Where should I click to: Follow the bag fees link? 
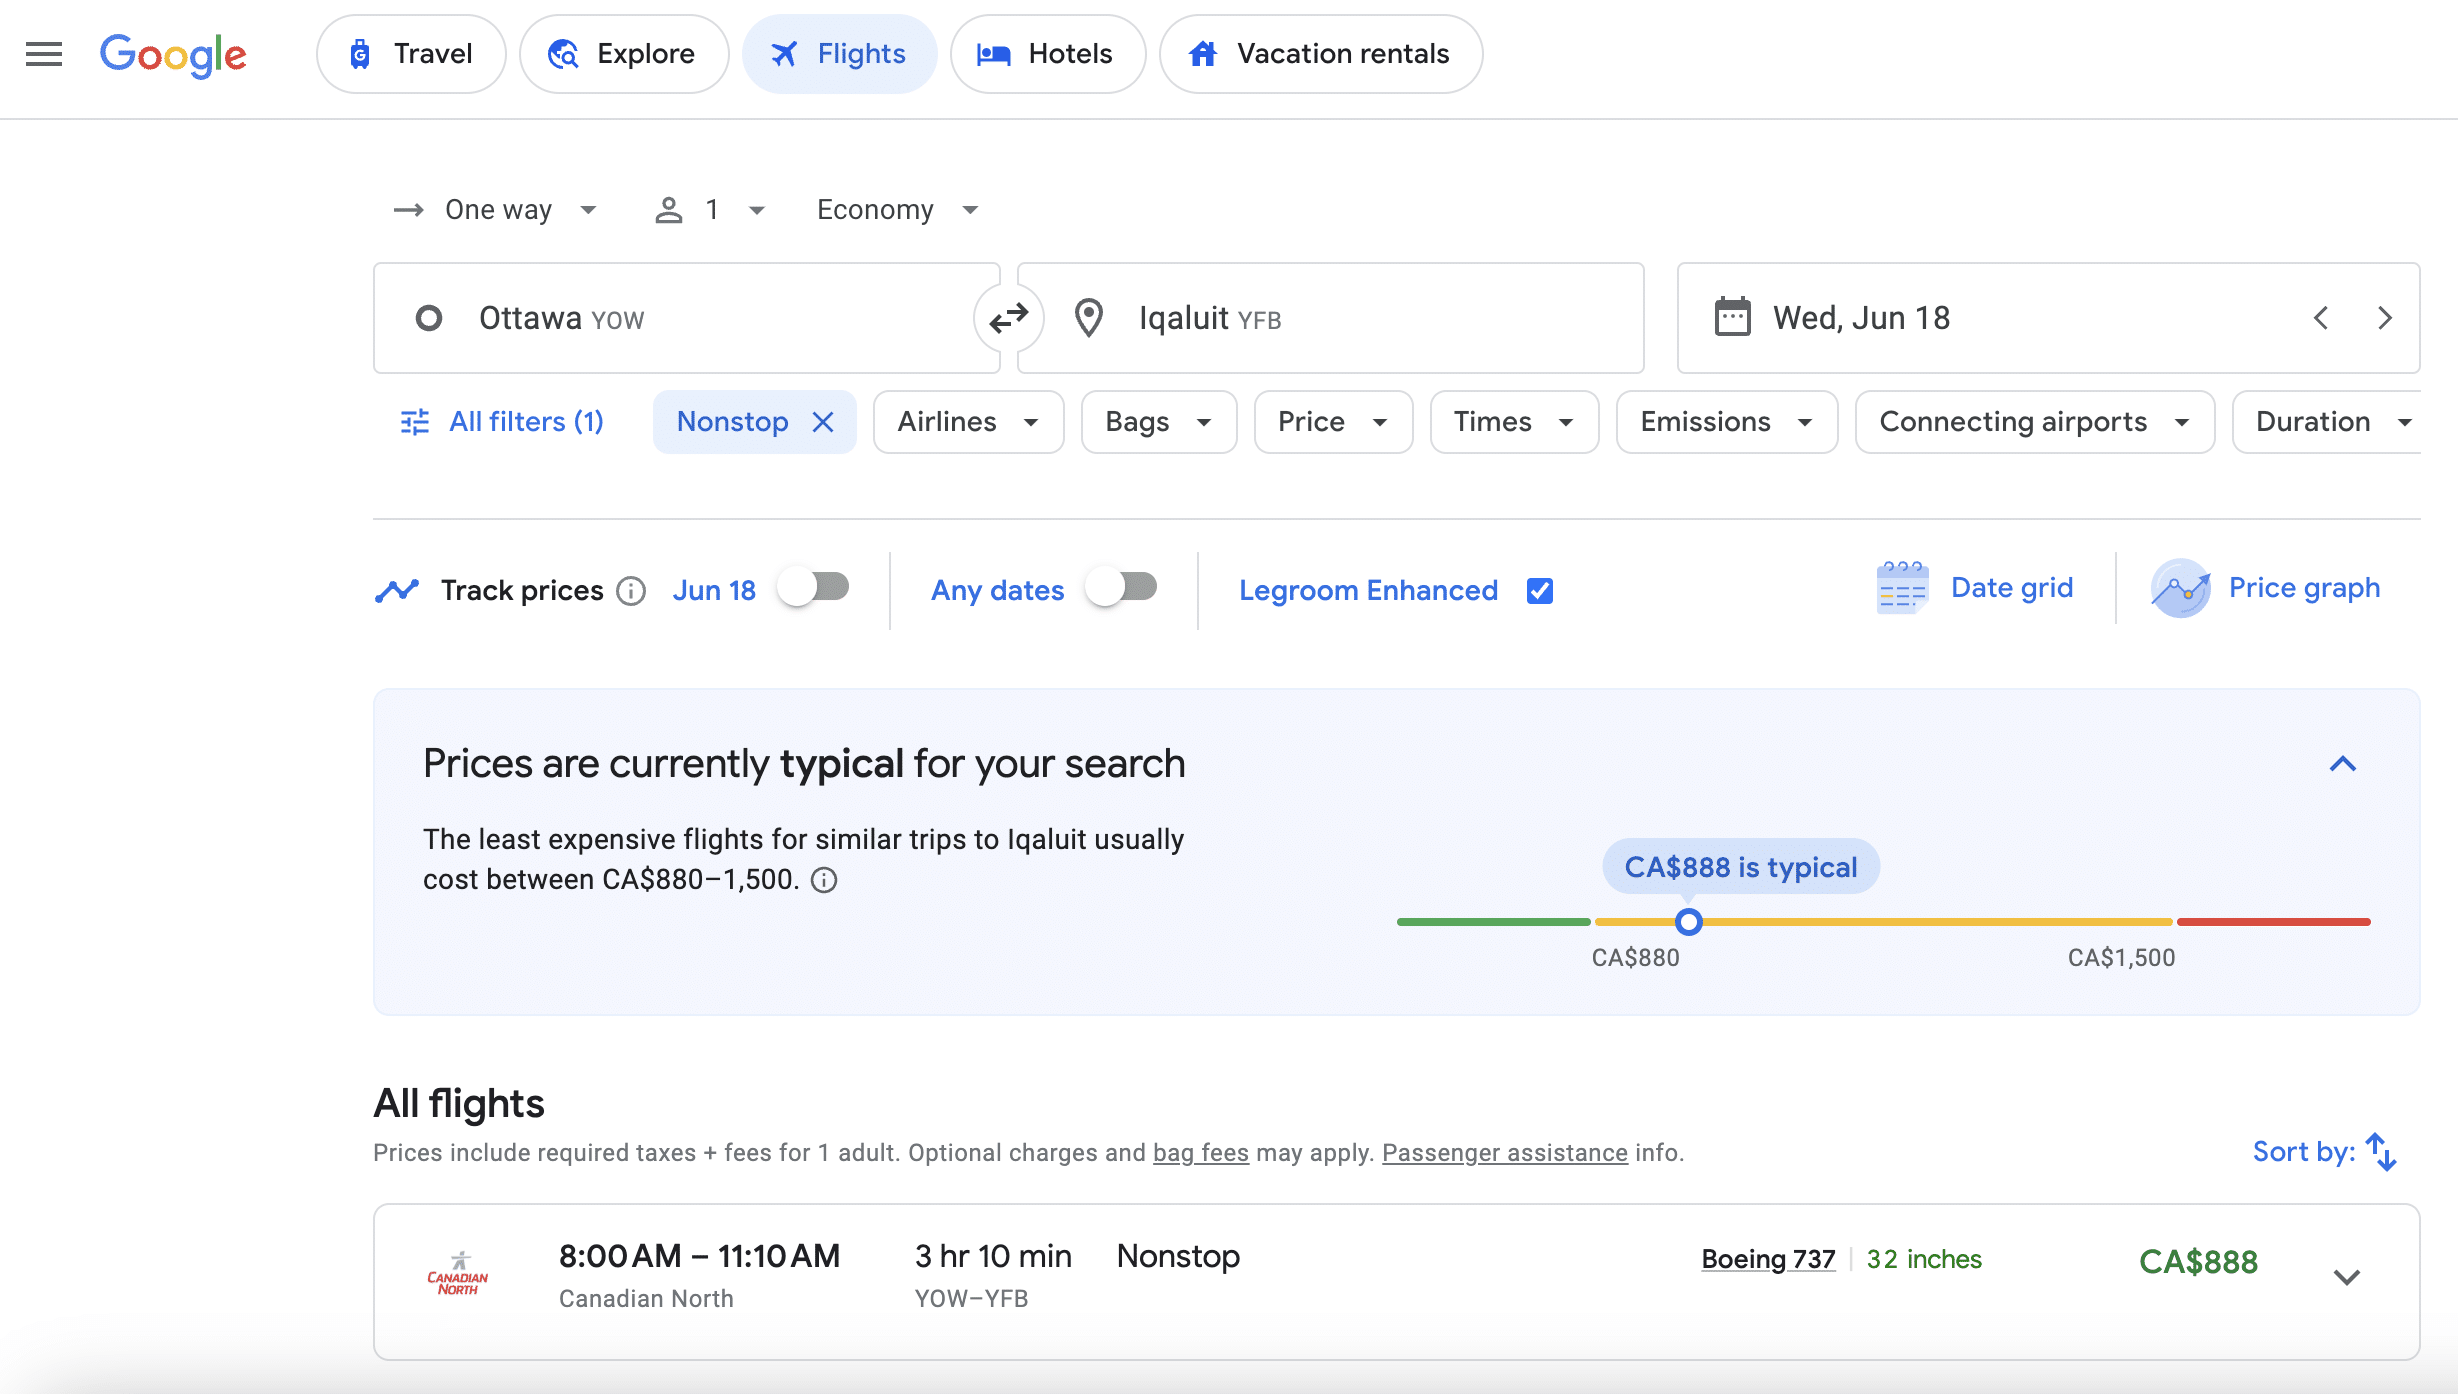coord(1200,1153)
